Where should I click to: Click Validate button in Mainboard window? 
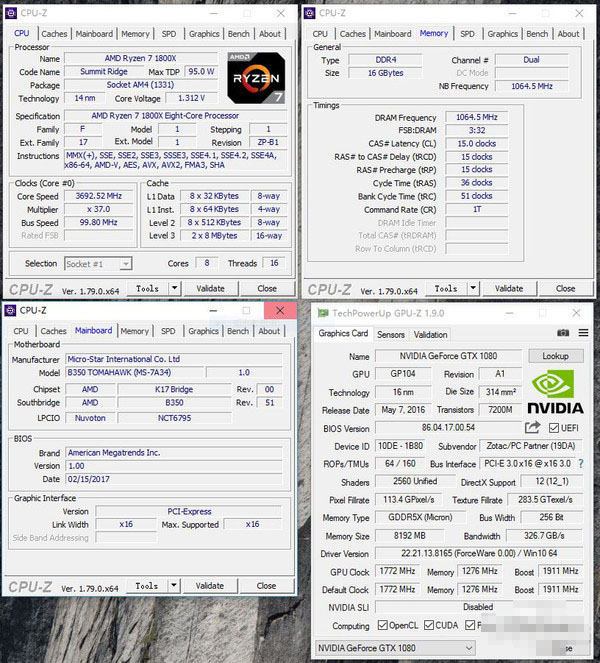(x=210, y=586)
